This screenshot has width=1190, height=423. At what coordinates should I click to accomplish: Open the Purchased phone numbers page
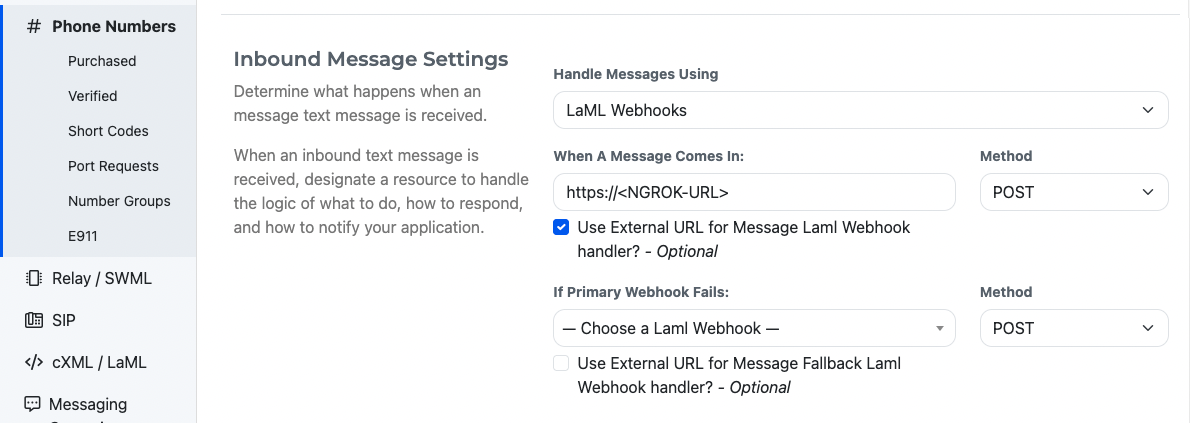(102, 61)
